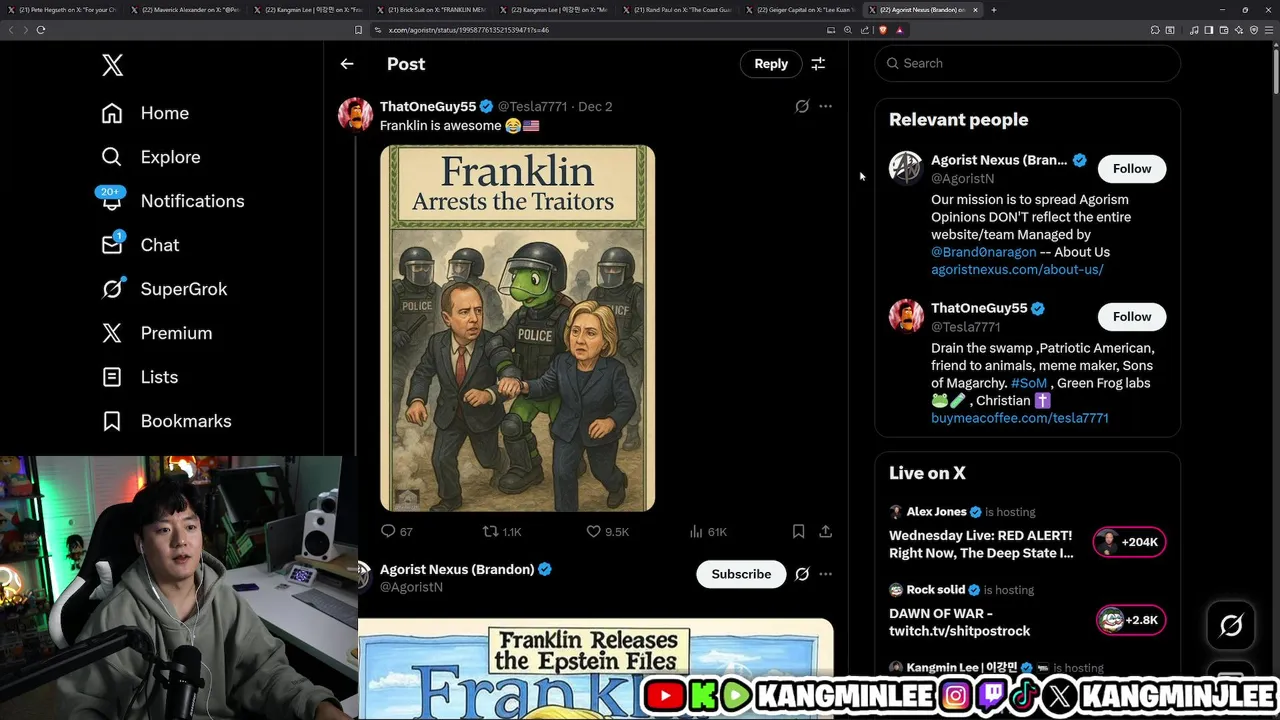Open the Brave VPN shield icon in toolbar
Screen dimensions: 1280x720
[x=1254, y=30]
